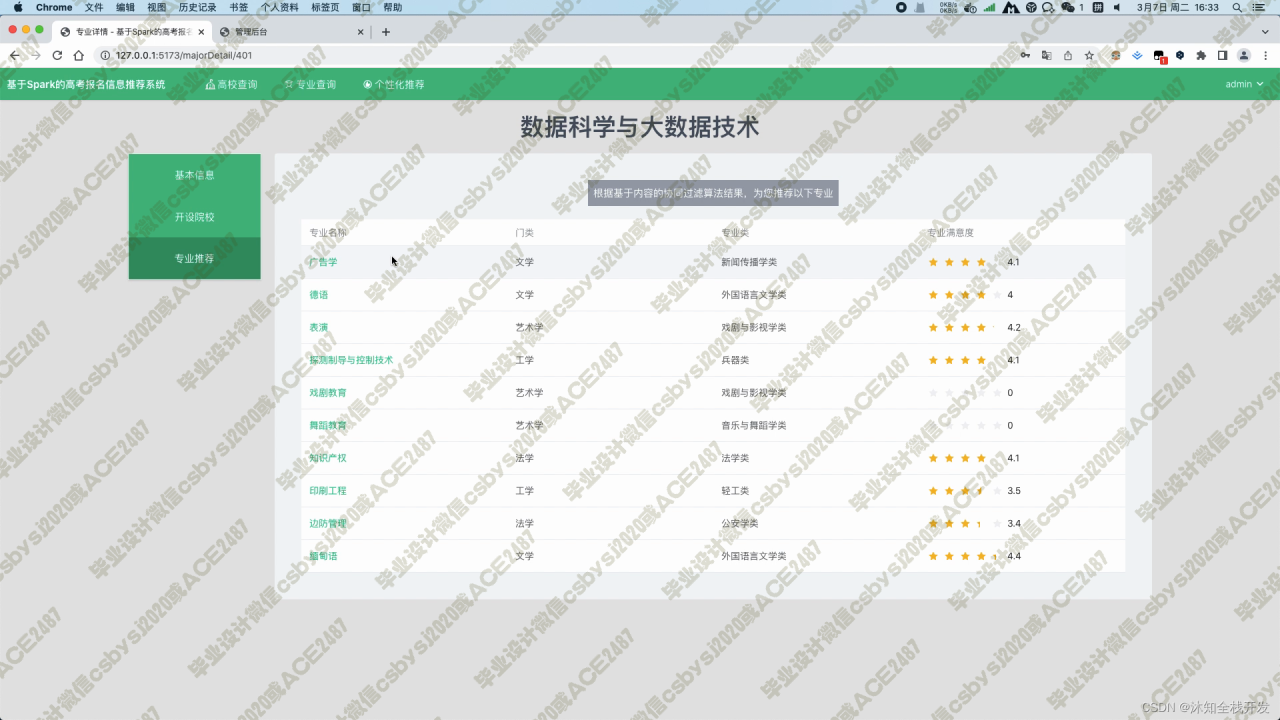Image resolution: width=1280 pixels, height=720 pixels.
Task: Open the Apple menu
Action: pyautogui.click(x=17, y=7)
